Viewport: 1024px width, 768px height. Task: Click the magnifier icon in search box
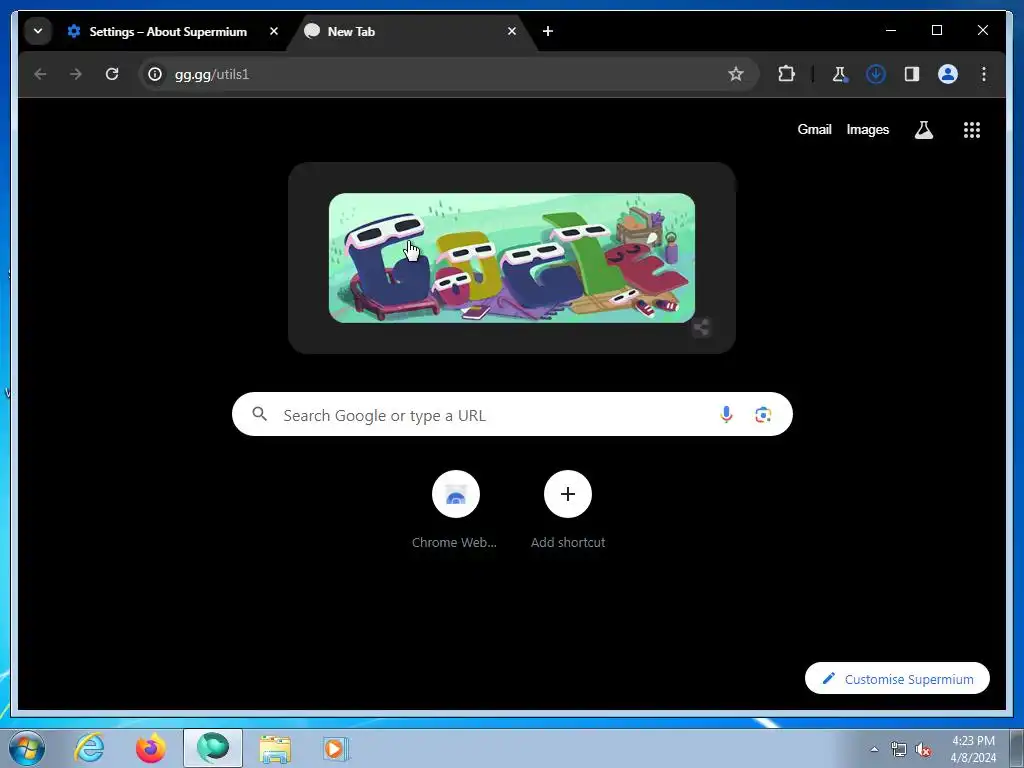260,414
